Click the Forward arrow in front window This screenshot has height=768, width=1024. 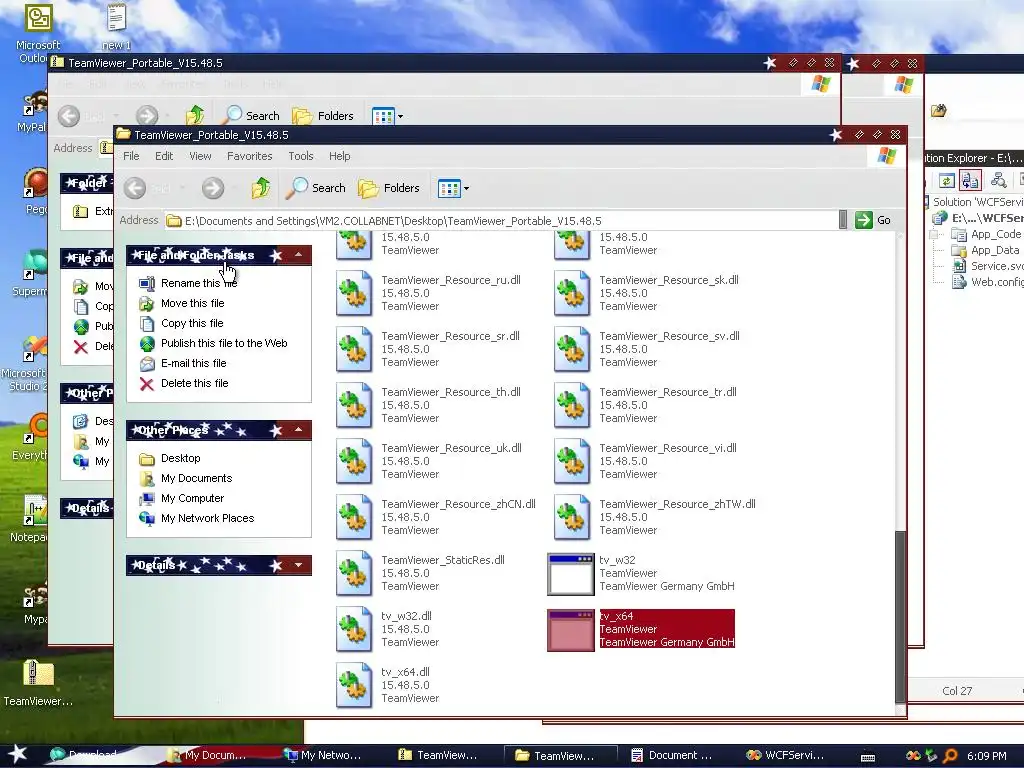point(213,188)
